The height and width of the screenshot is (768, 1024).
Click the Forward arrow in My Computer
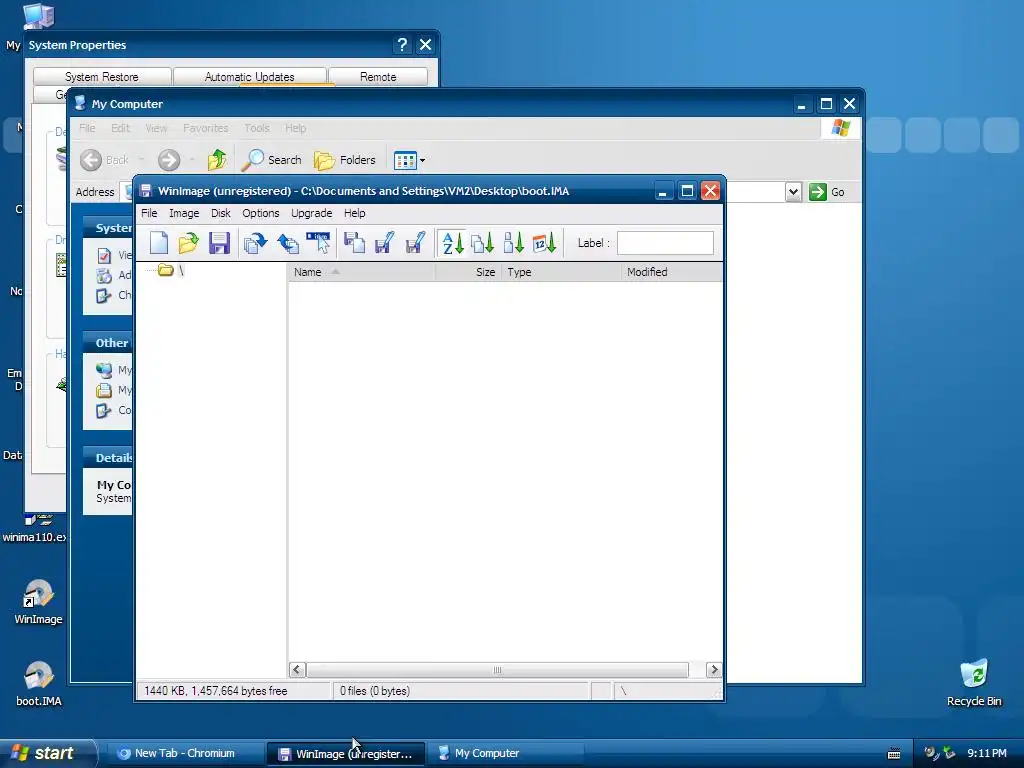click(169, 160)
